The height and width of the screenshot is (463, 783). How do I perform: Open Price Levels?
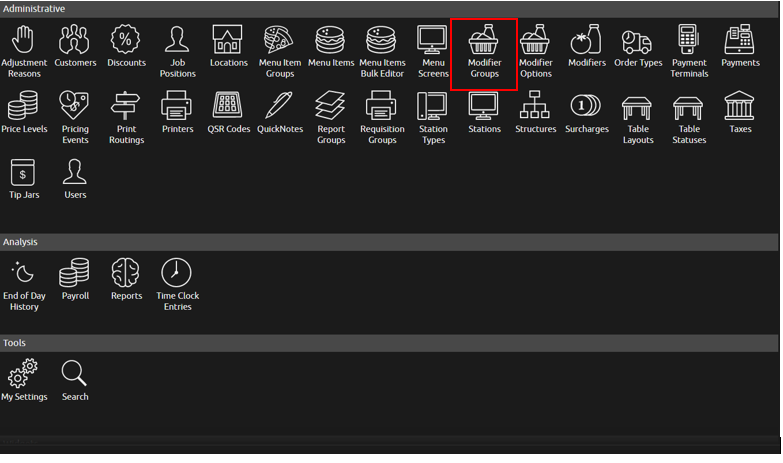coord(23,112)
